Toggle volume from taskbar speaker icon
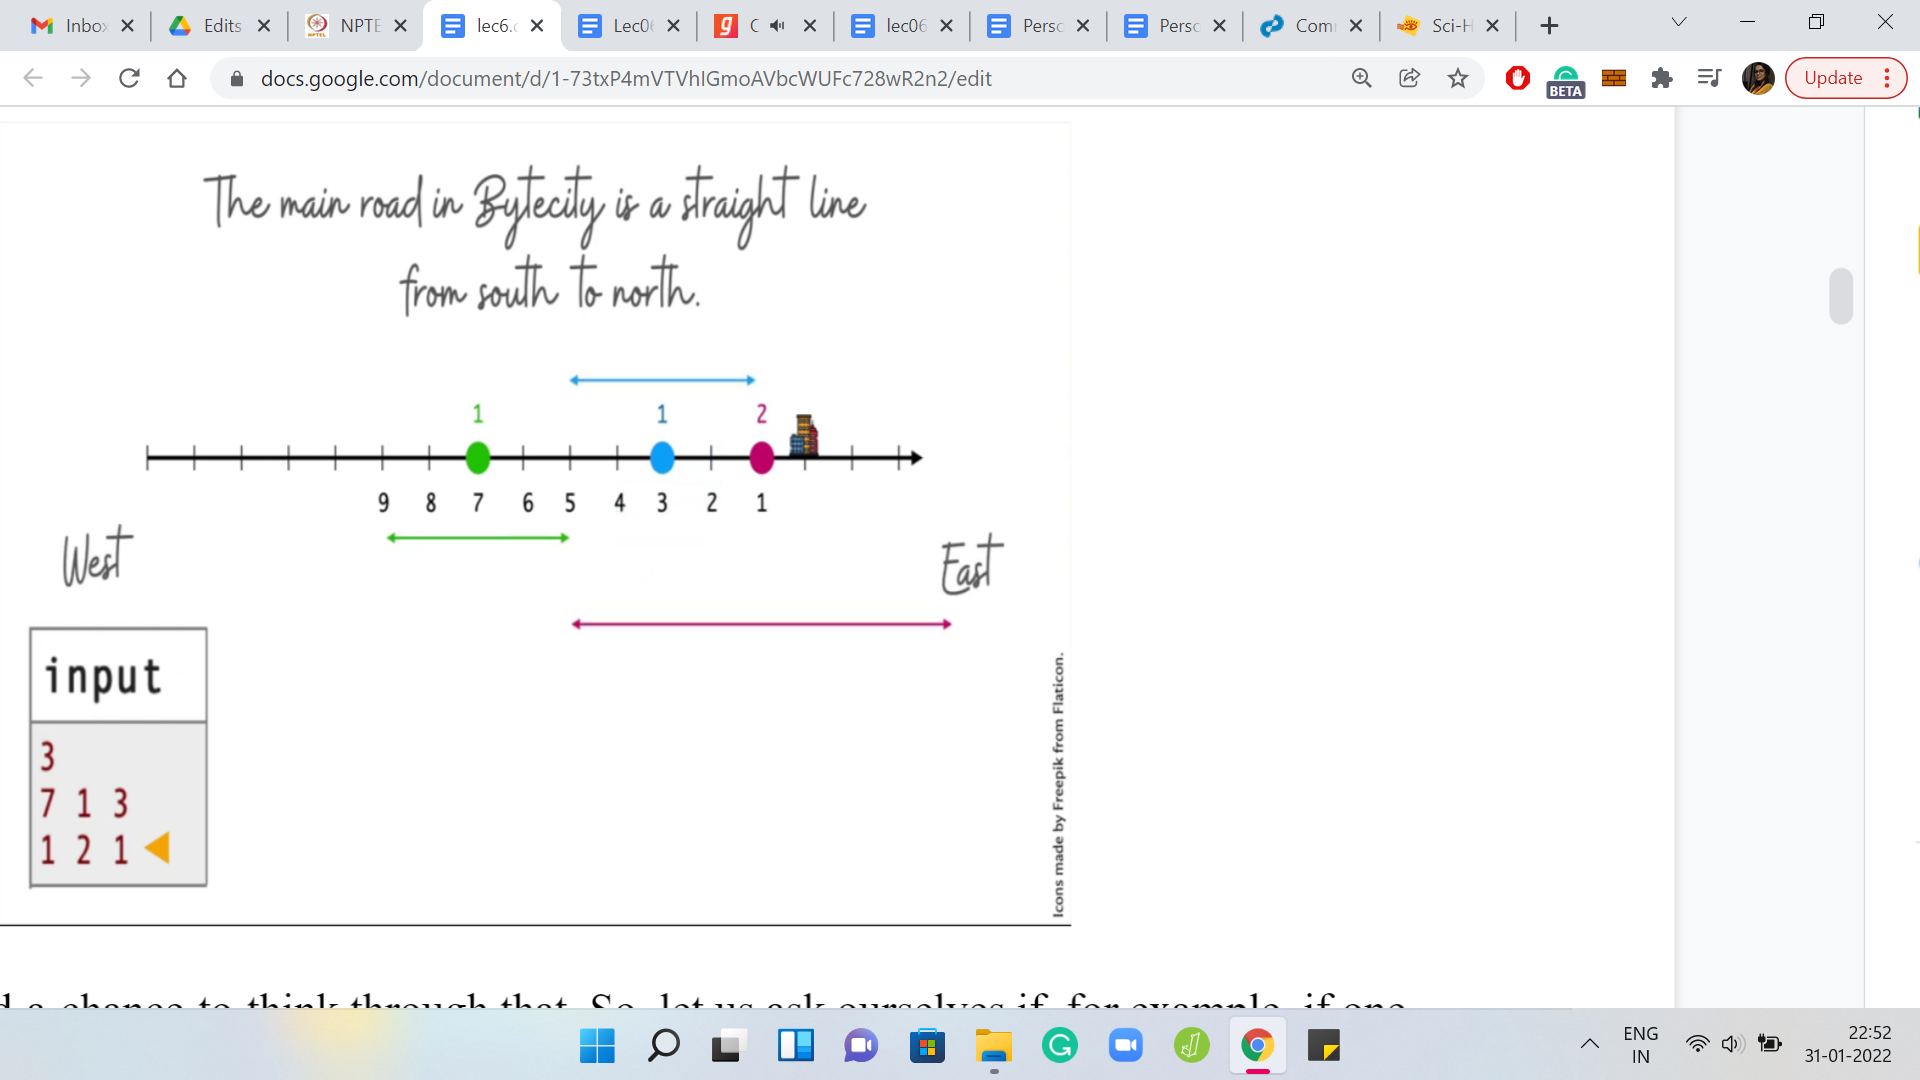 point(1732,1044)
